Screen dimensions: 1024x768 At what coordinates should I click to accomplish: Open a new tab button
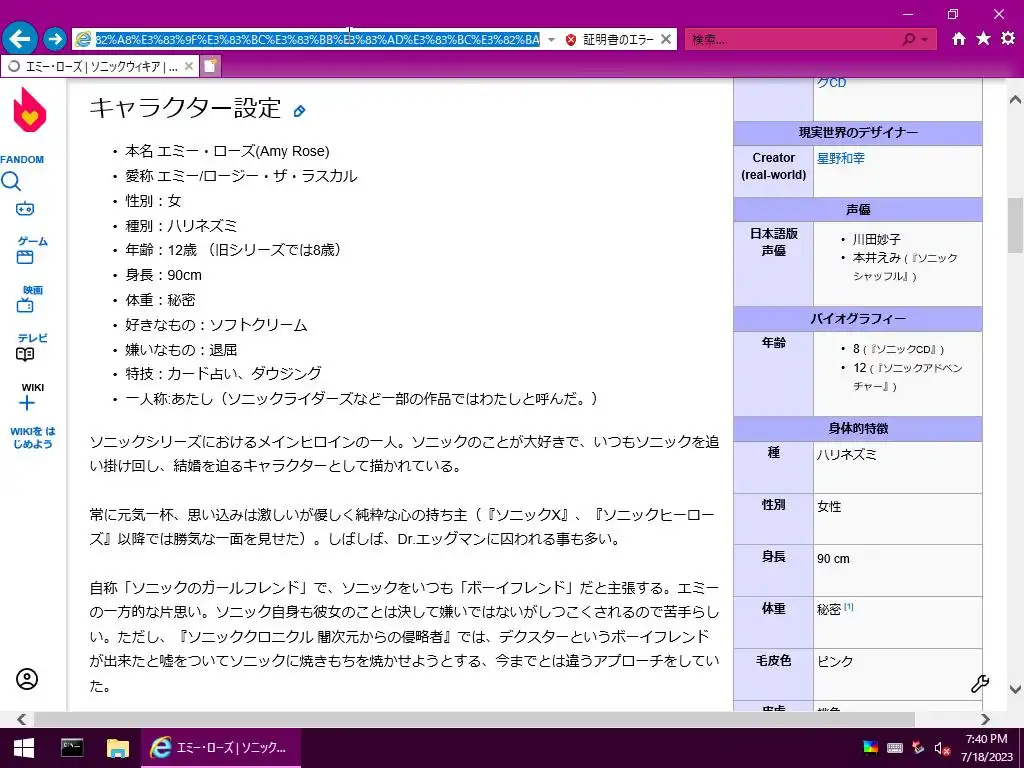[210, 66]
